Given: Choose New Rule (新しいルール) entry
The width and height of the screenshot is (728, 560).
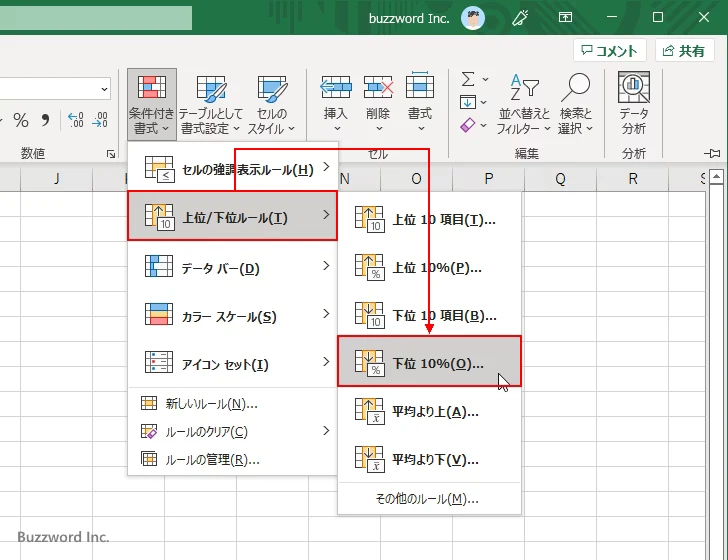Looking at the screenshot, I should pyautogui.click(x=232, y=404).
